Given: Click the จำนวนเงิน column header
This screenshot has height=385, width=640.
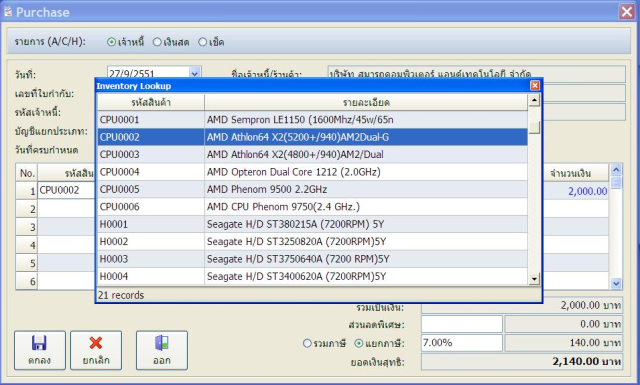Looking at the screenshot, I should coord(576,173).
